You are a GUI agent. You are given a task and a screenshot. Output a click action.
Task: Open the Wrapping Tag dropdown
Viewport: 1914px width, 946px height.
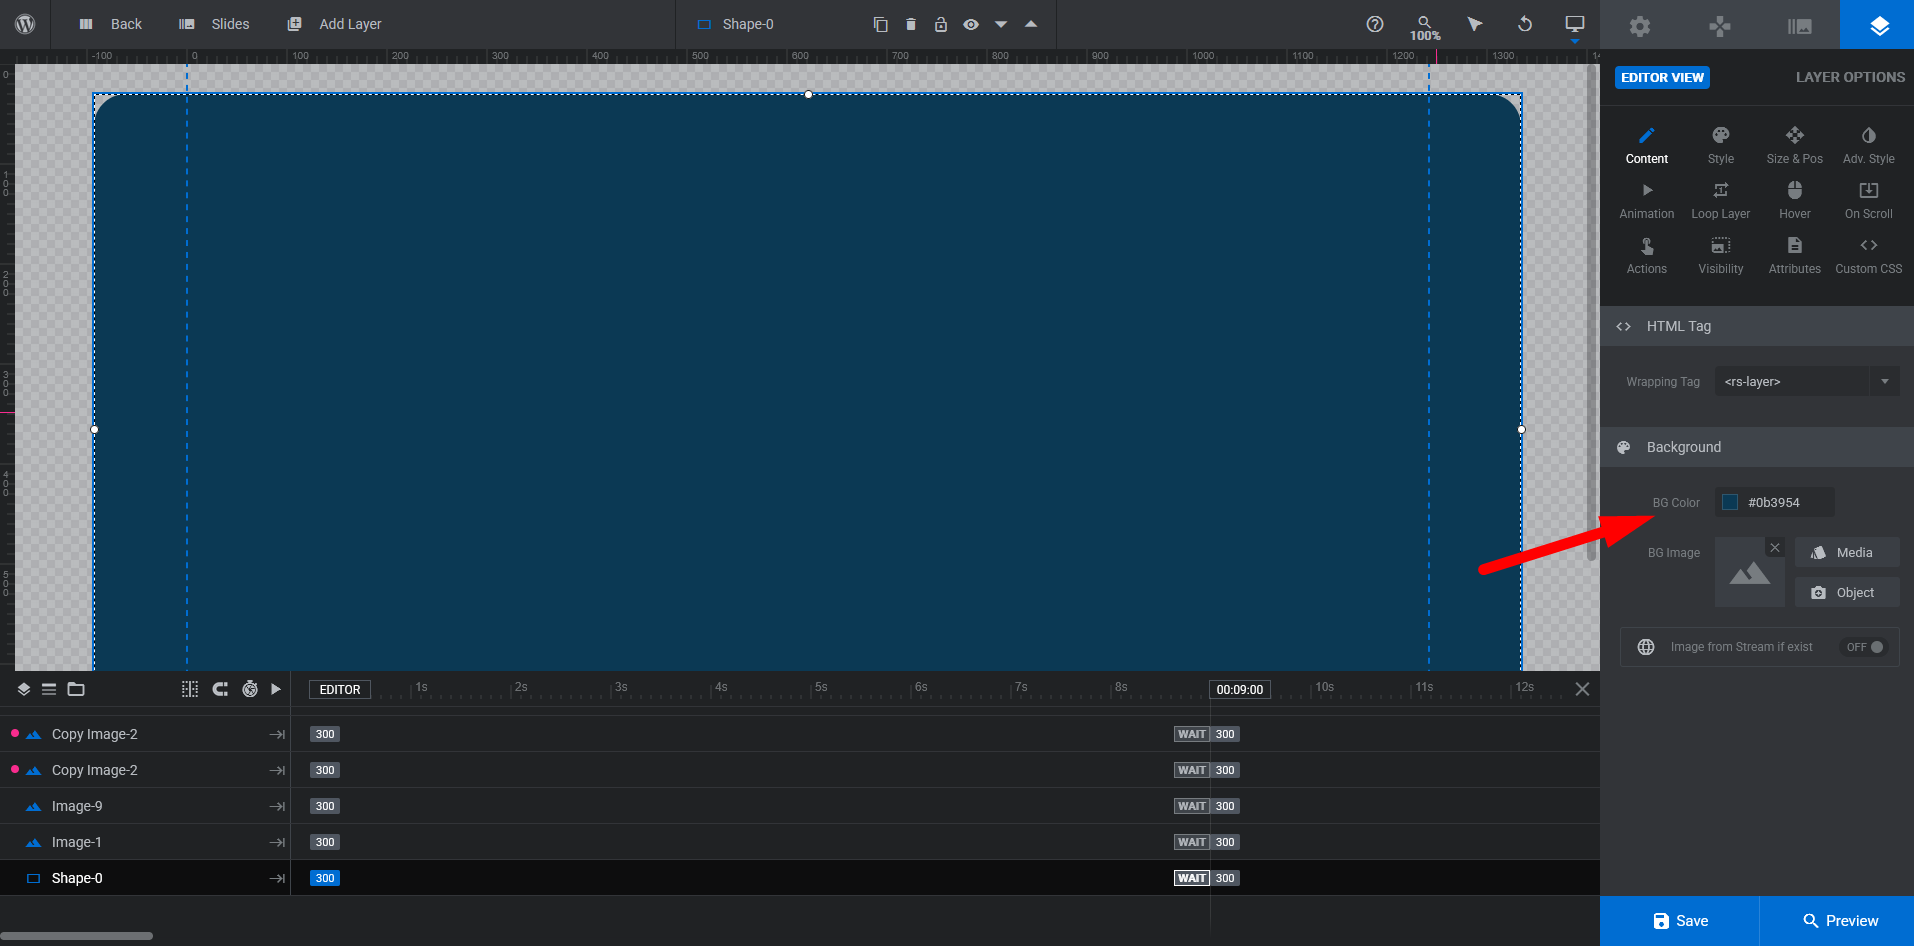[1806, 381]
